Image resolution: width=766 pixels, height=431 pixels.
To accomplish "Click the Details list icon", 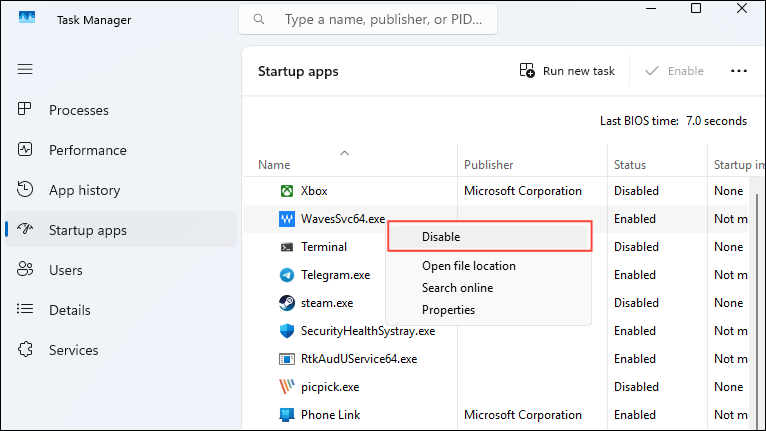I will [24, 309].
